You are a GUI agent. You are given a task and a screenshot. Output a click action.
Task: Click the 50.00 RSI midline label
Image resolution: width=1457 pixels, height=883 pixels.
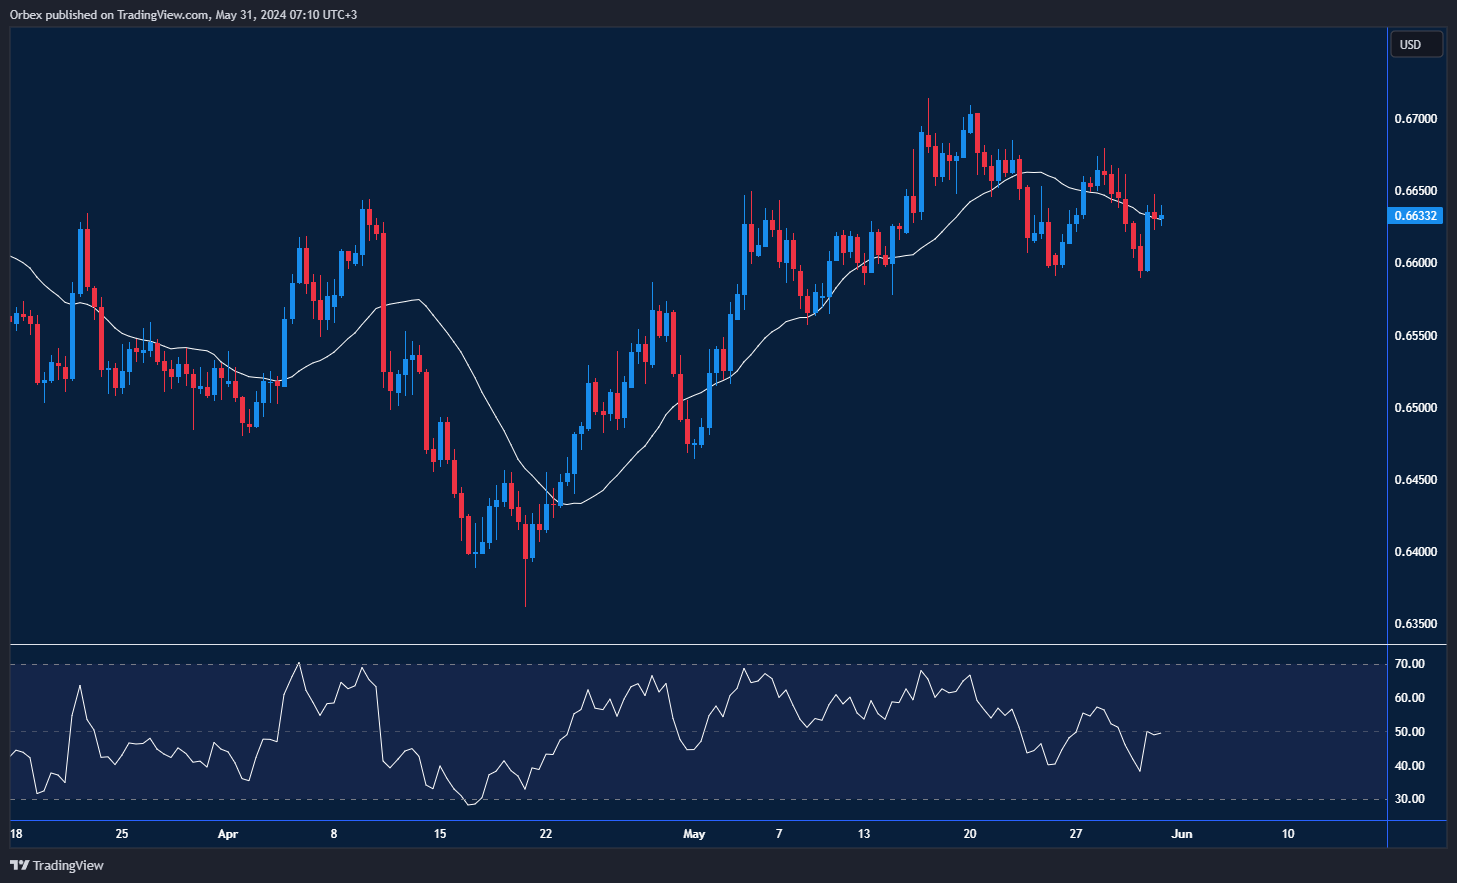pyautogui.click(x=1410, y=732)
